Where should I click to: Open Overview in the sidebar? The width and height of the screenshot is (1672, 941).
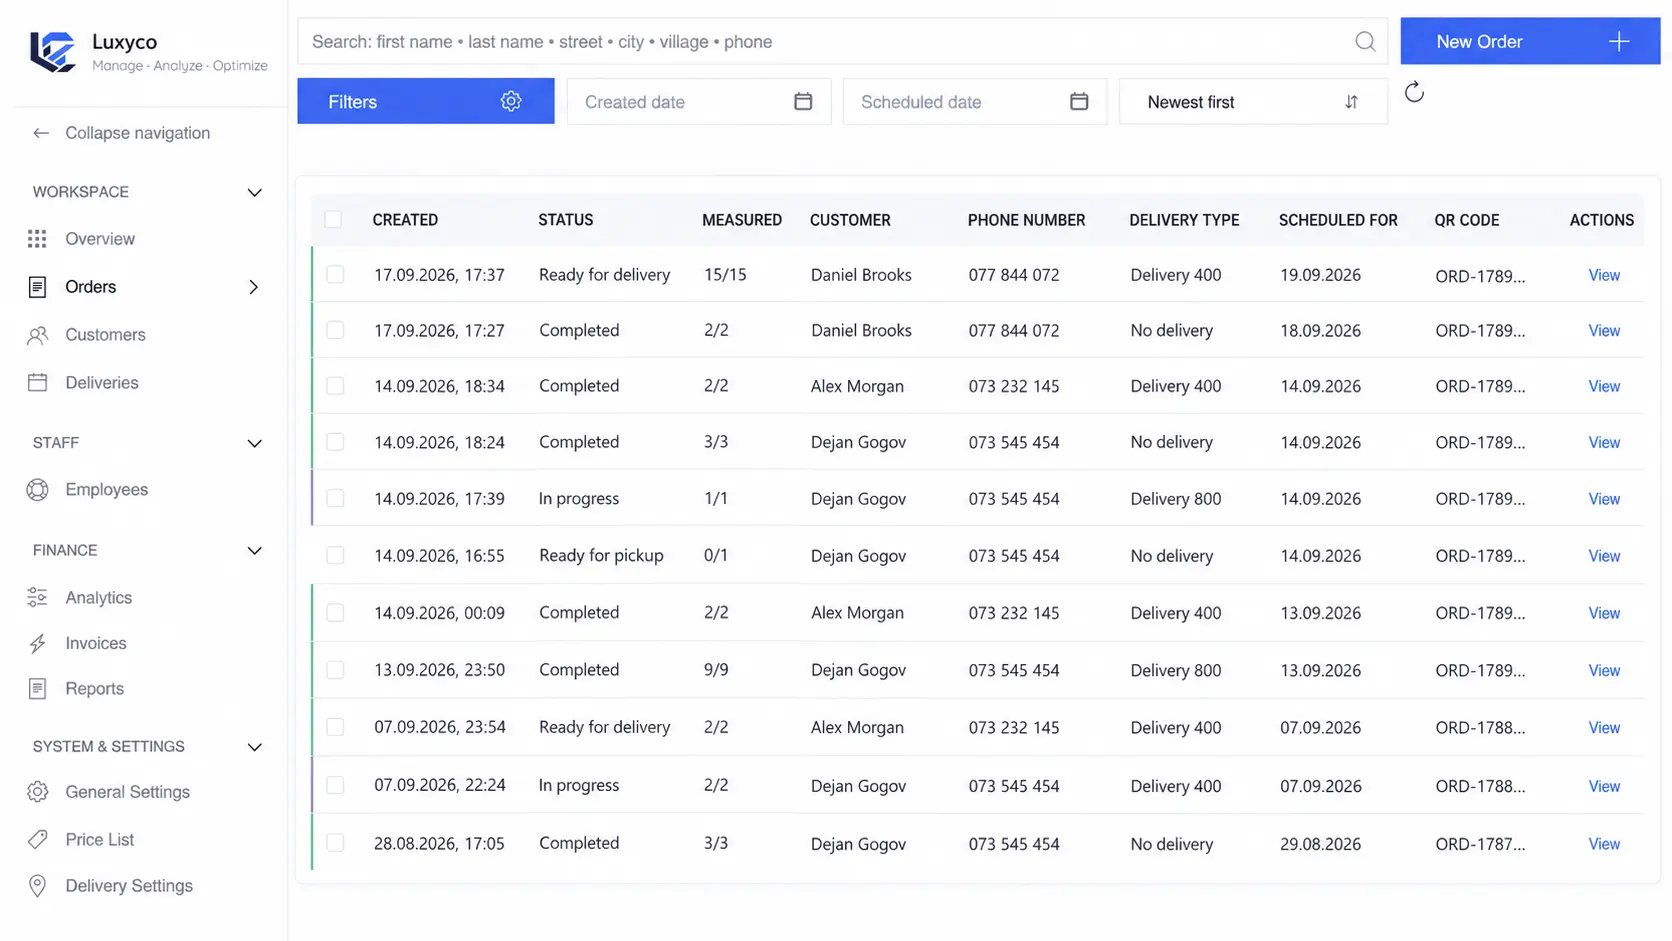100,239
